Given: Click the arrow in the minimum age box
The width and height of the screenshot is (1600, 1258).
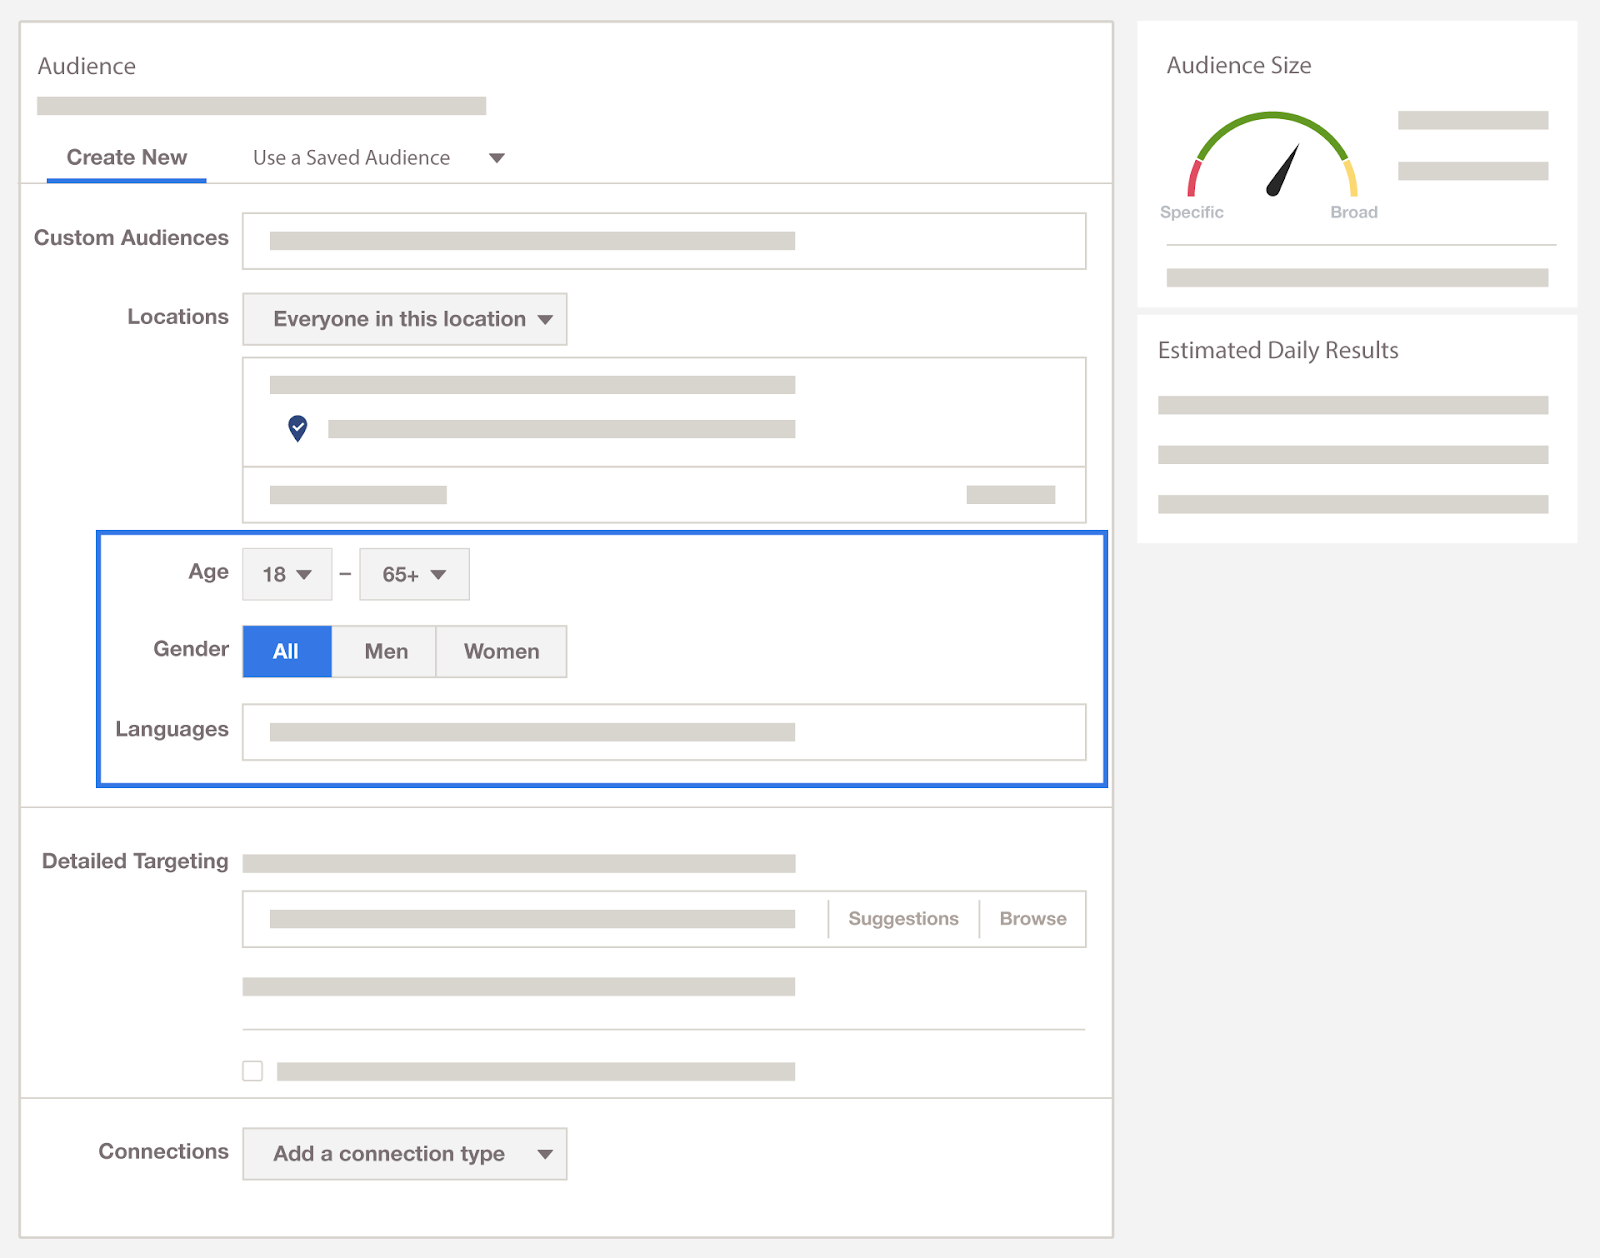Looking at the screenshot, I should pos(304,574).
